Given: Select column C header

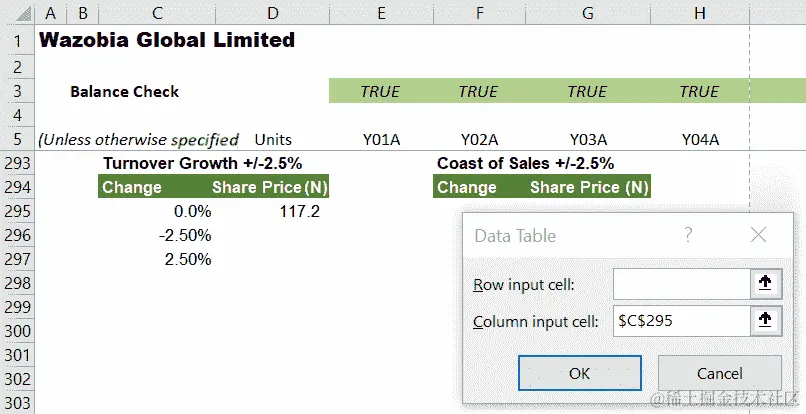Looking at the screenshot, I should 158,13.
